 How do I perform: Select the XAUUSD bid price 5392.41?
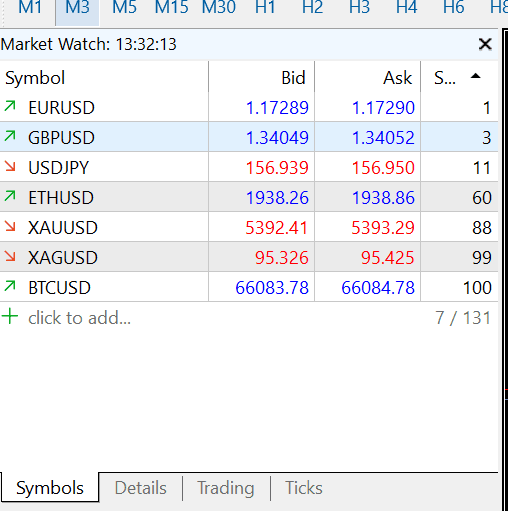pyautogui.click(x=276, y=228)
